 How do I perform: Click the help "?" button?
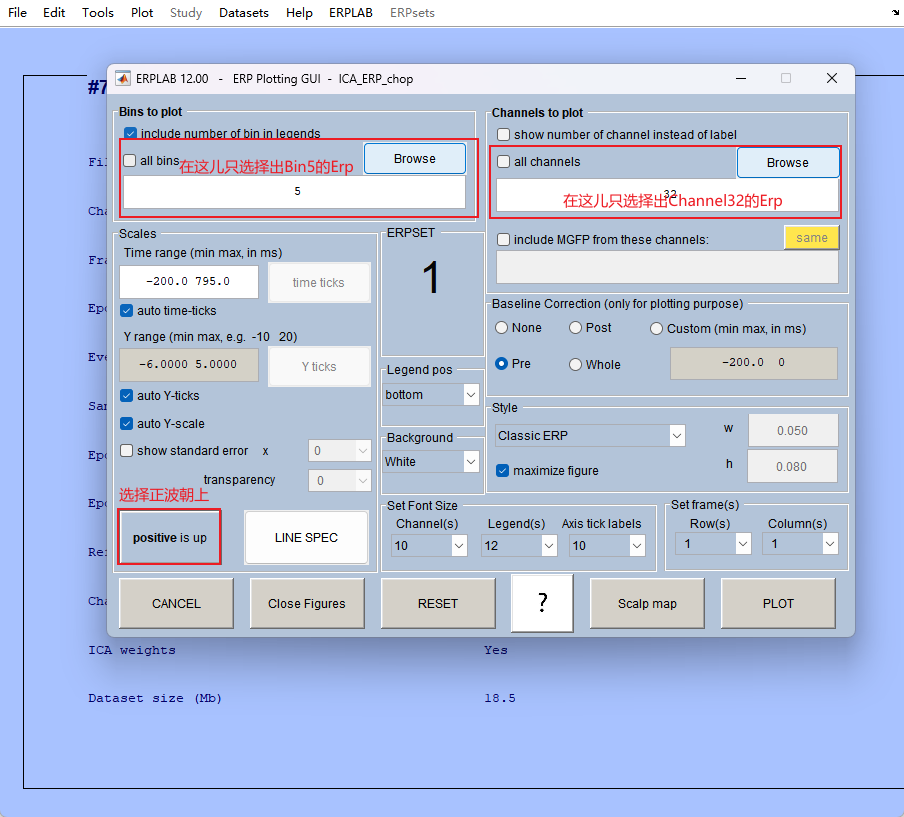pos(541,603)
